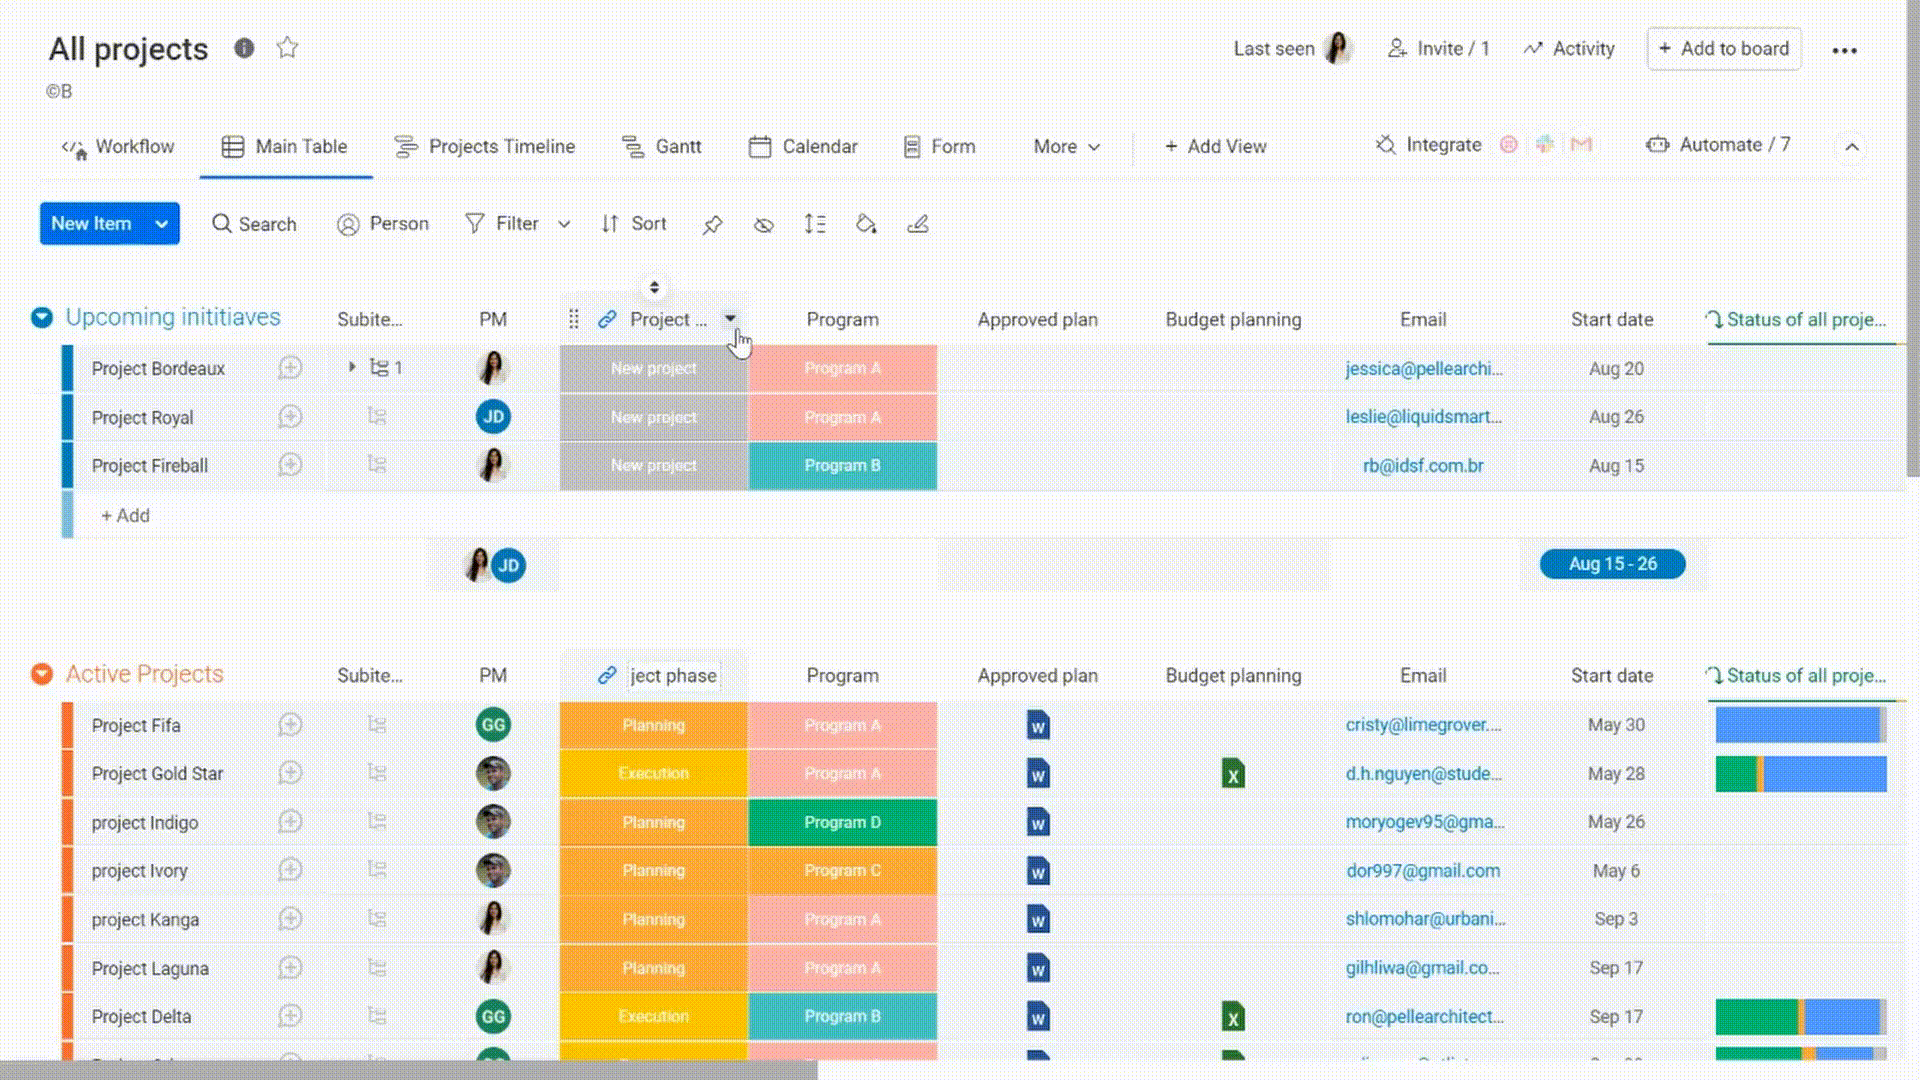Open Integrate center
The width and height of the screenshot is (1920, 1080).
coord(1429,145)
